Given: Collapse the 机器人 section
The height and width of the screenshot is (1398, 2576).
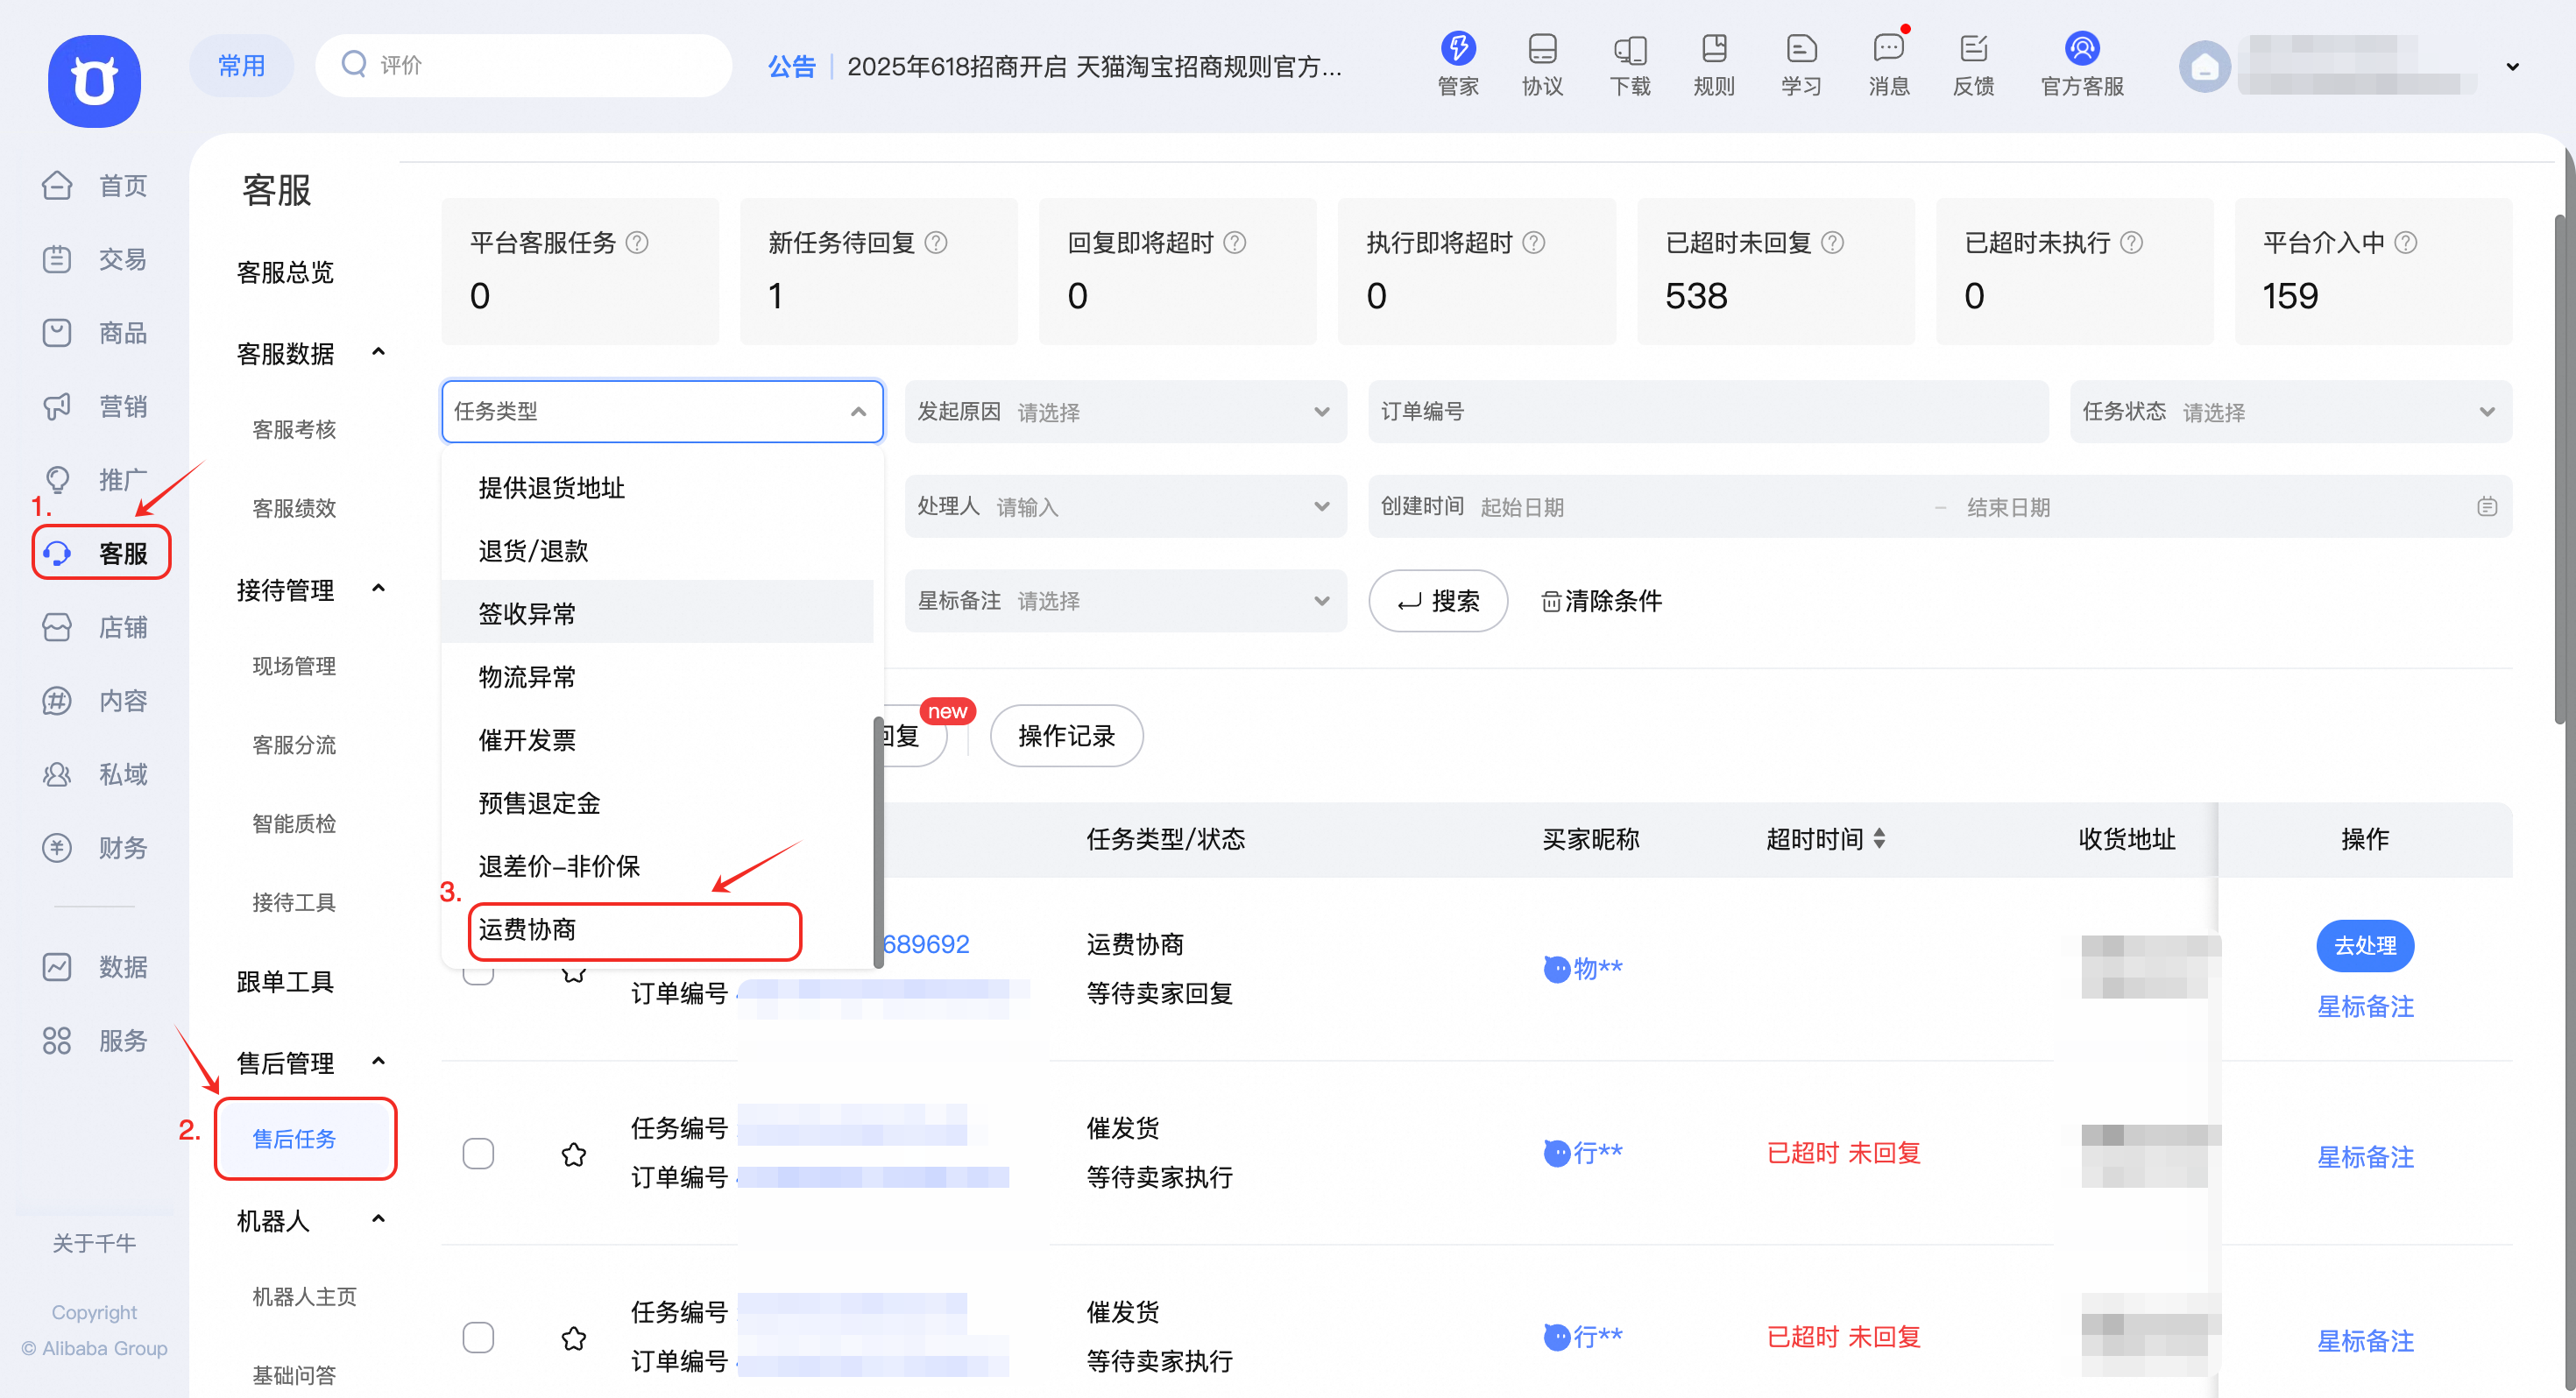Looking at the screenshot, I should pyautogui.click(x=378, y=1219).
